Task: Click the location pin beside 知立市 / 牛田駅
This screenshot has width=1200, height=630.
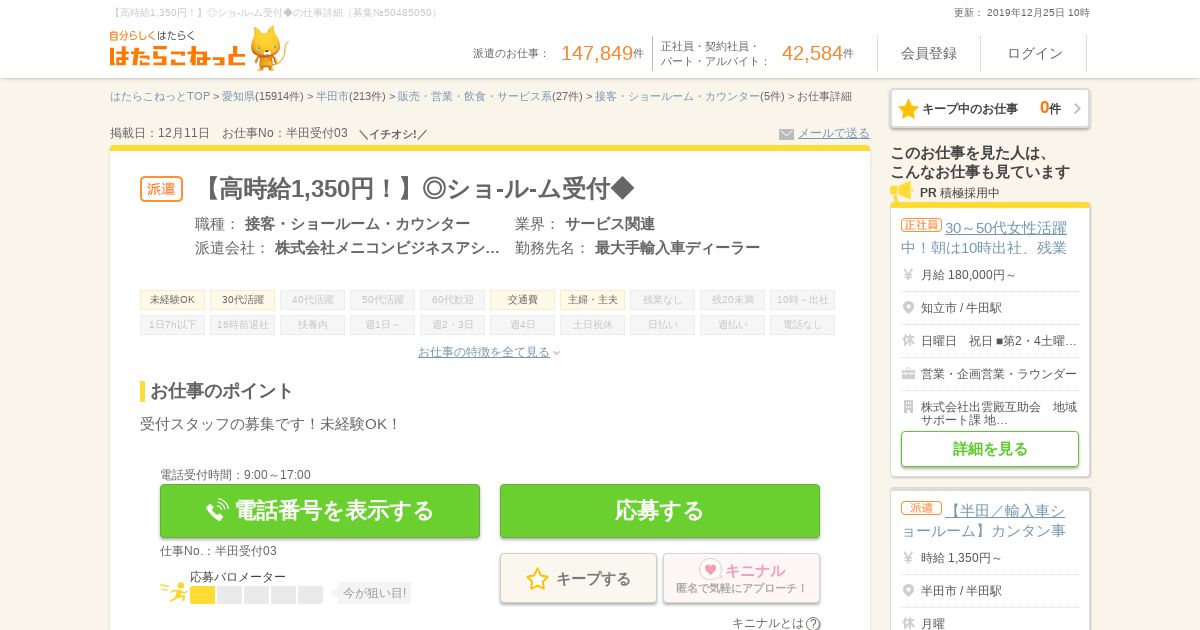Action: (x=908, y=308)
